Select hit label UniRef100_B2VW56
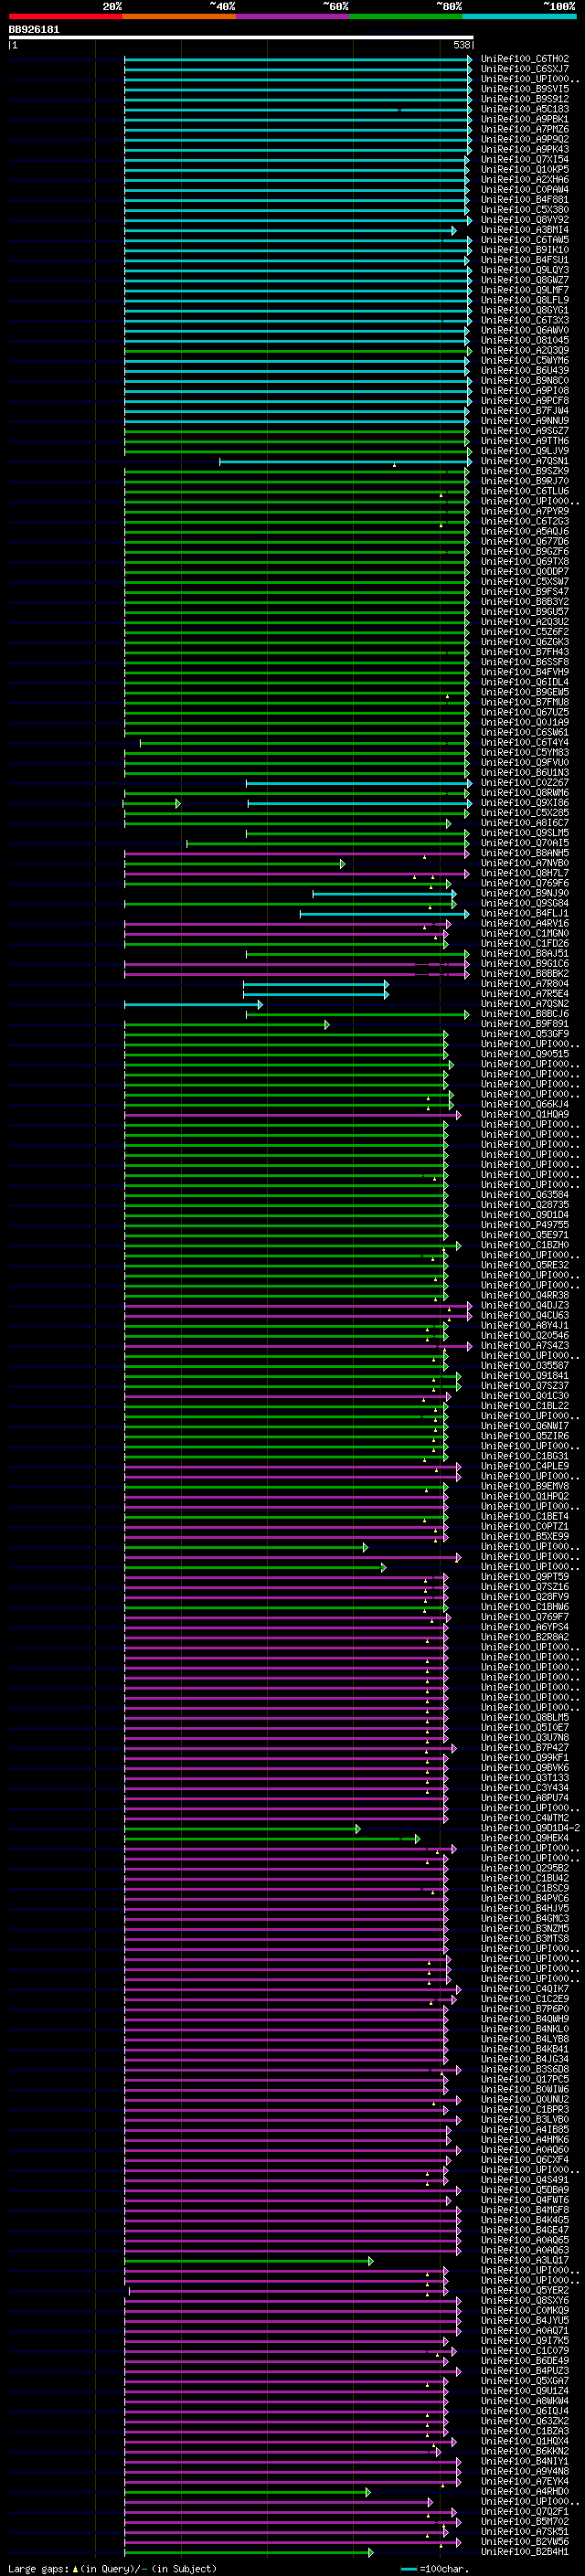Viewport: 585px width, 2576px height. click(525, 2541)
